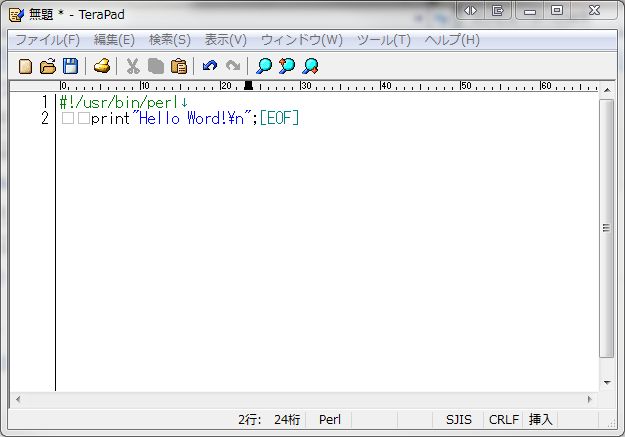Search upward with second magnifier icon
The width and height of the screenshot is (625, 437).
click(x=287, y=66)
